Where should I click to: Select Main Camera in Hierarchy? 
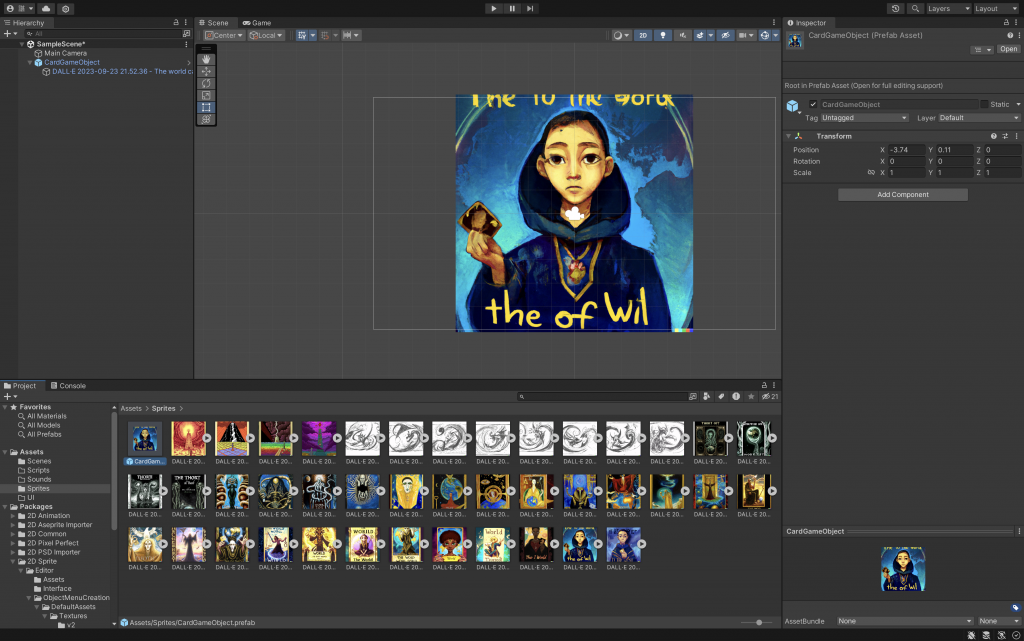[x=65, y=53]
